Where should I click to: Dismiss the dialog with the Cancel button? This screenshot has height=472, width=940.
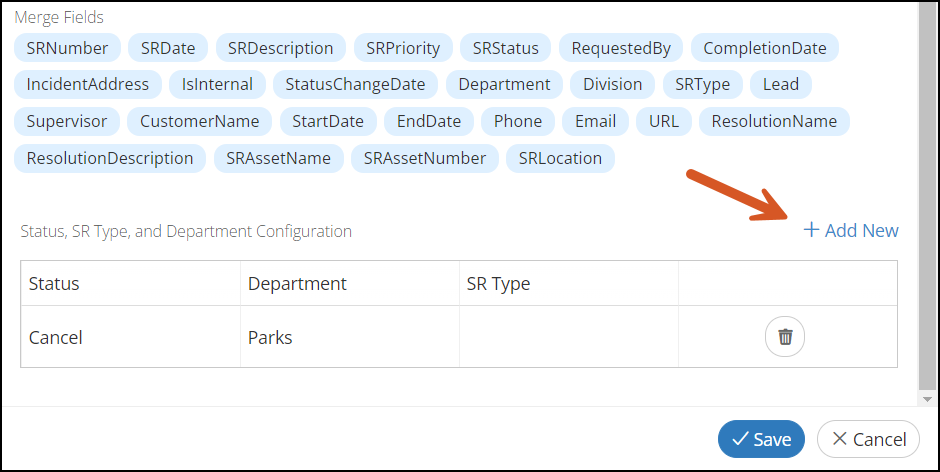click(x=868, y=439)
